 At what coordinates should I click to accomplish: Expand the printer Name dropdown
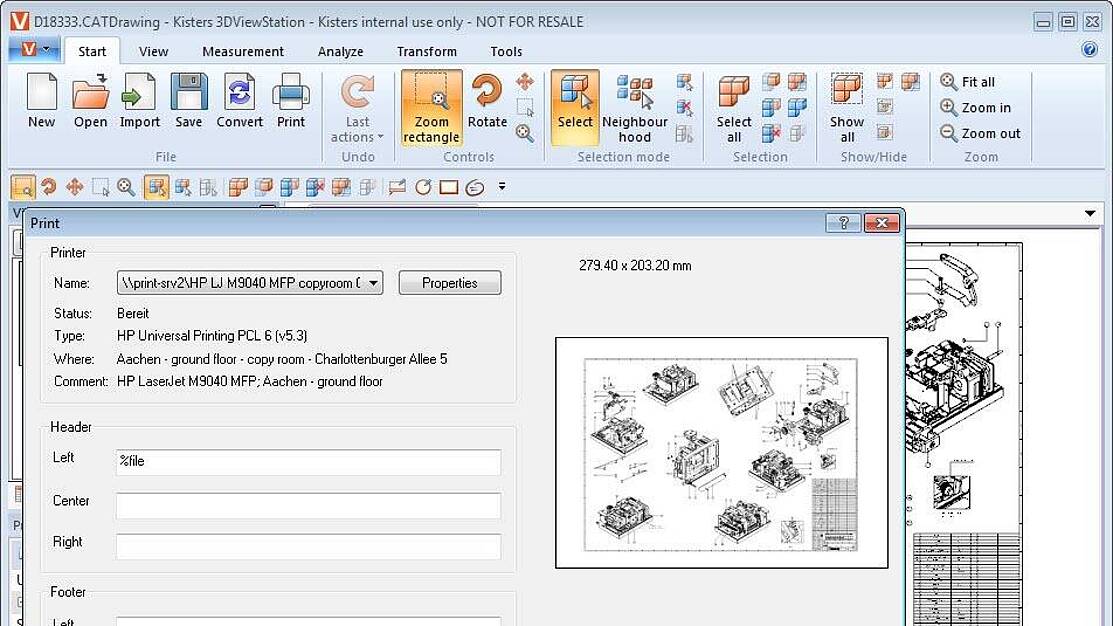click(x=373, y=283)
